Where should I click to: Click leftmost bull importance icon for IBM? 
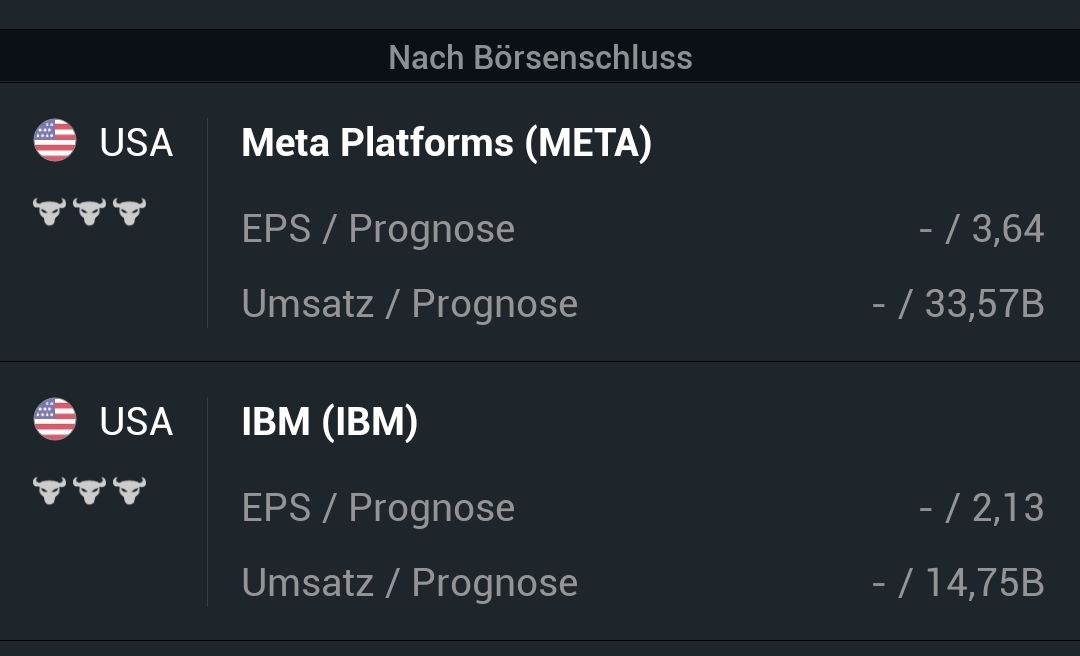pyautogui.click(x=49, y=490)
